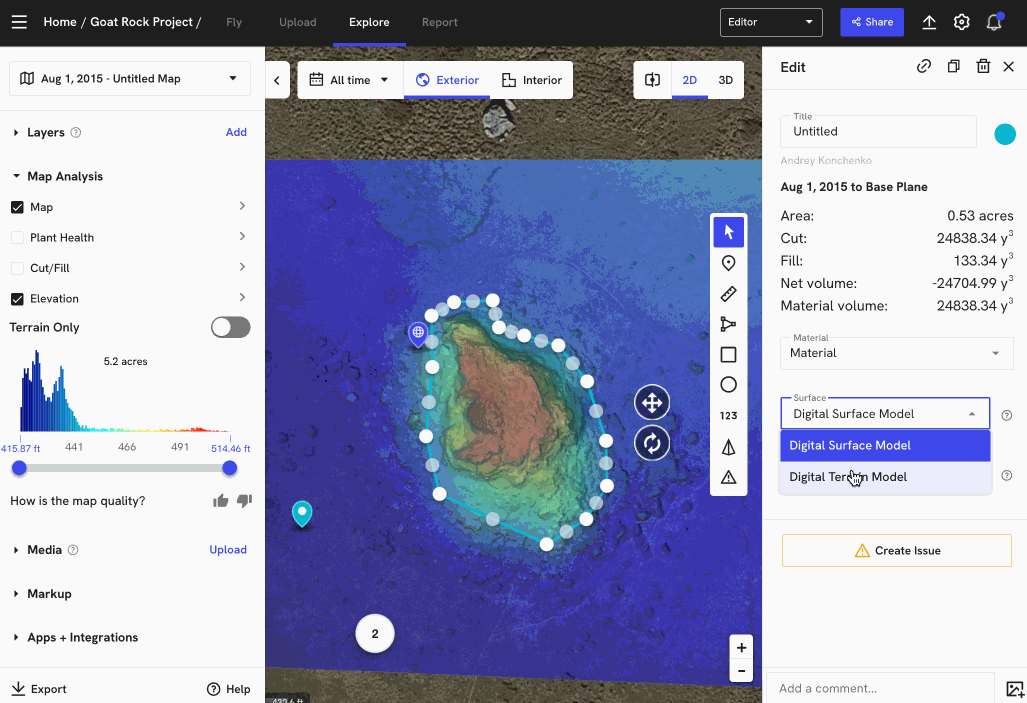The width and height of the screenshot is (1027, 703).
Task: Switch to the Interior tab
Action: coord(531,79)
